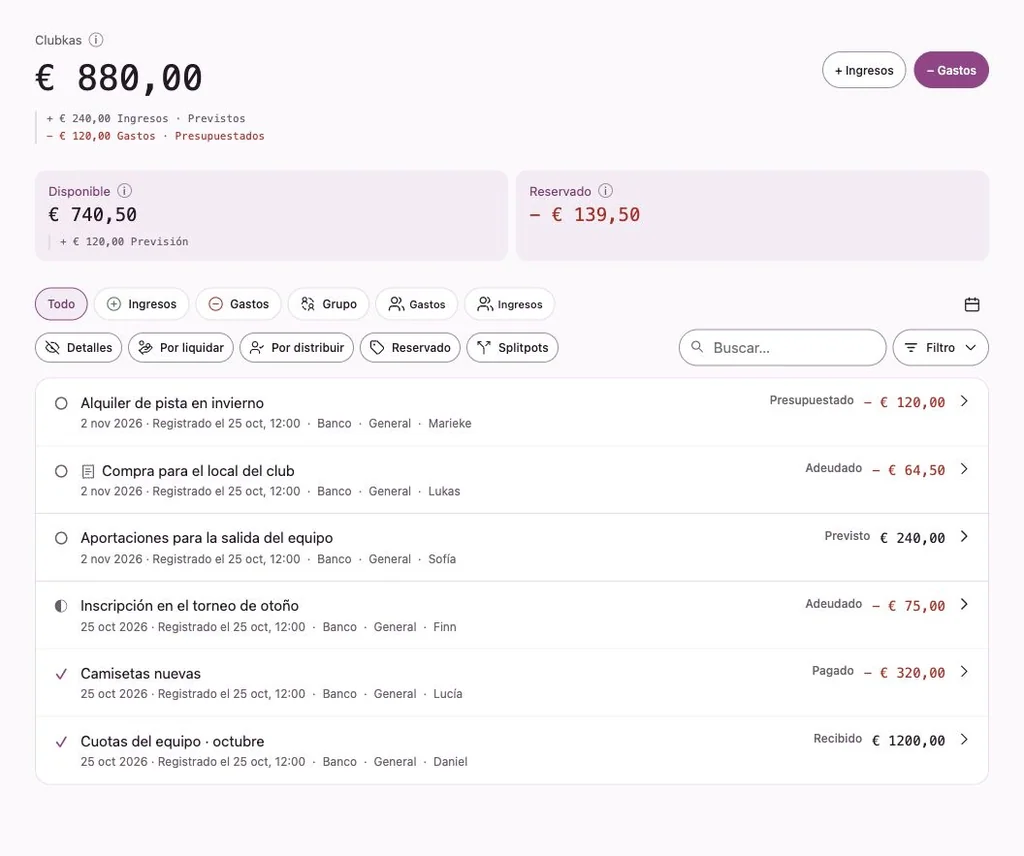The image size is (1024, 856).
Task: Click the info icon beside Disponible
Action: coord(124,191)
